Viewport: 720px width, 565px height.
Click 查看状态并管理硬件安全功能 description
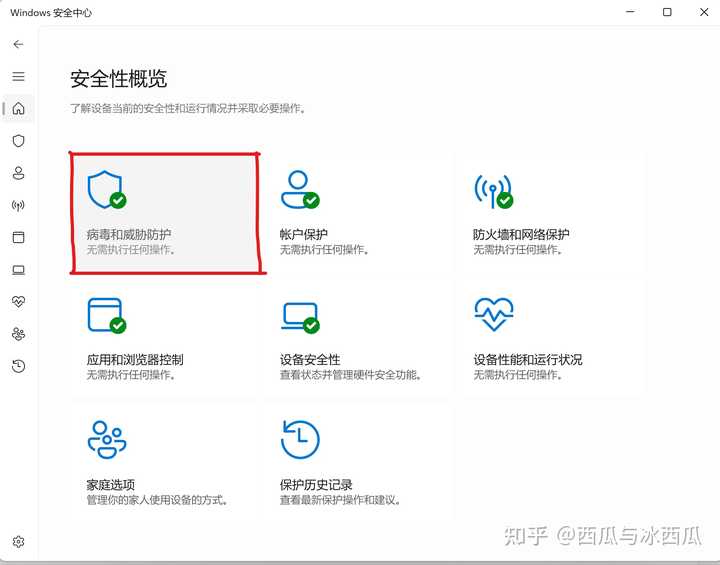351,375
